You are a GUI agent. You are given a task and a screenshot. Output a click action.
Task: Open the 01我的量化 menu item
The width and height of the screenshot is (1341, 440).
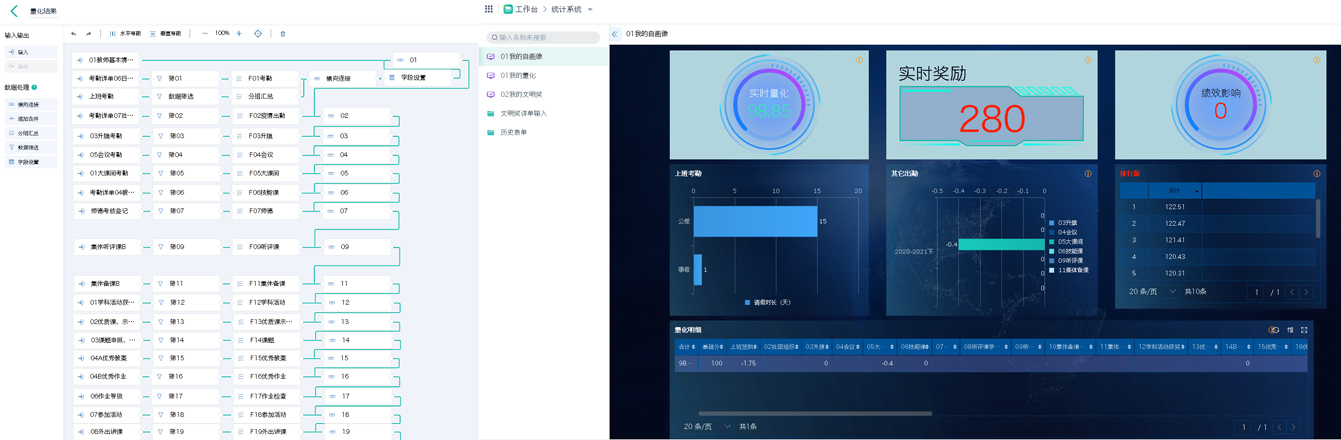coord(544,75)
